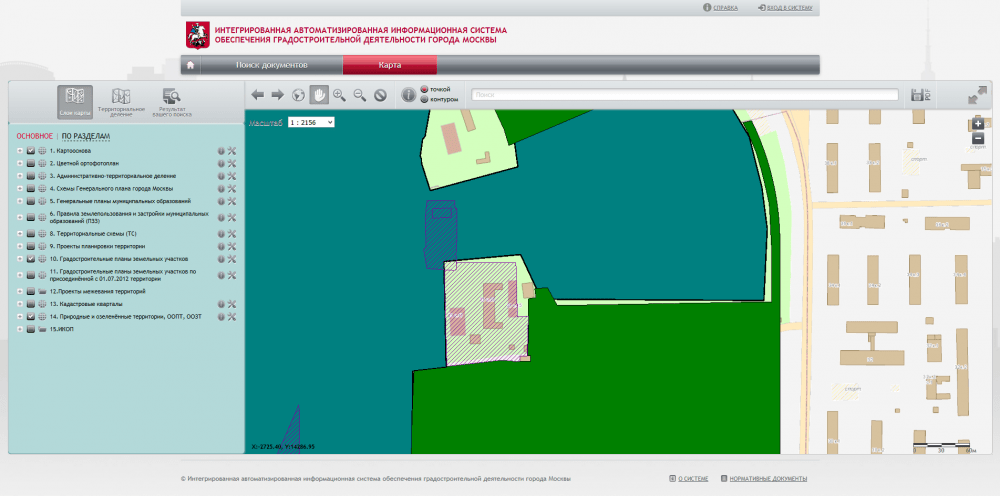Viewport: 1000px width, 496px height.
Task: Select the pan hand tool
Action: coord(319,95)
